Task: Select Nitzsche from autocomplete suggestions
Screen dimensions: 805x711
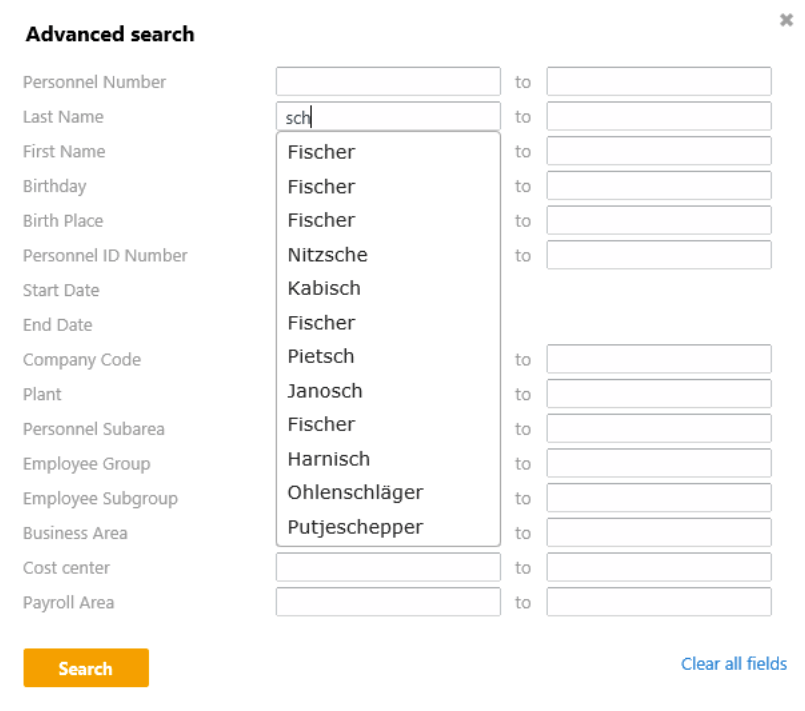Action: (328, 255)
